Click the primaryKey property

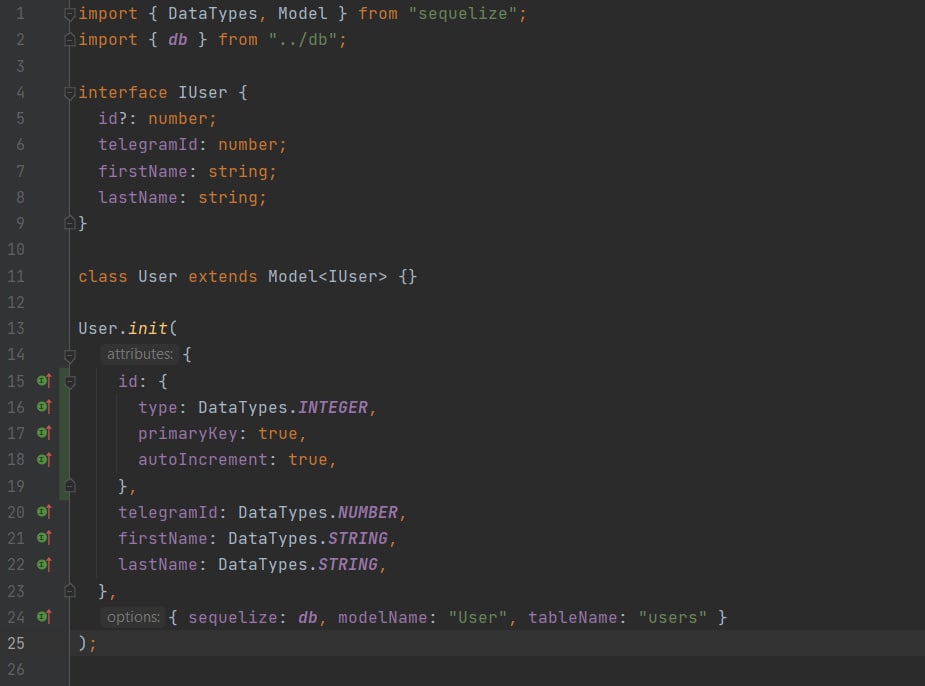pyautogui.click(x=187, y=433)
